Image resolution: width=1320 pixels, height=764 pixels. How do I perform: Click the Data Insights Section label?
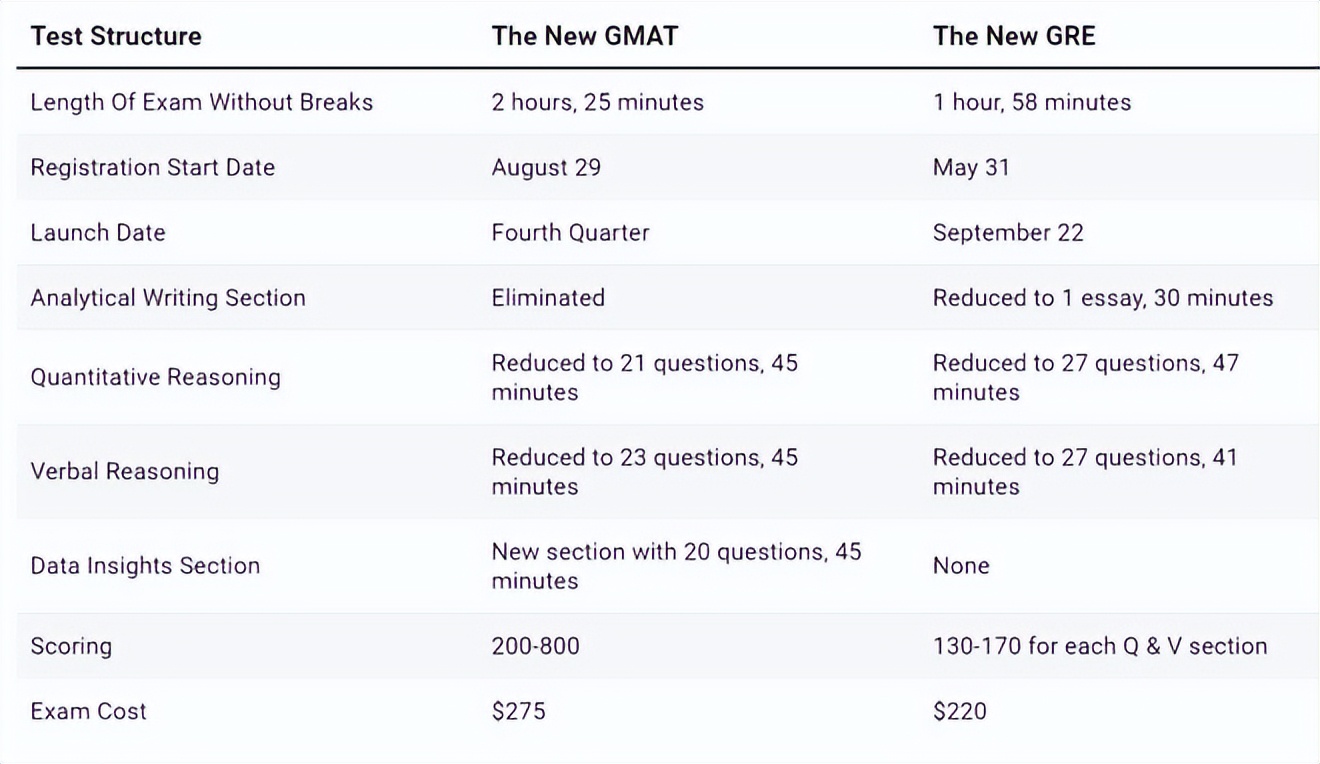click(x=145, y=566)
